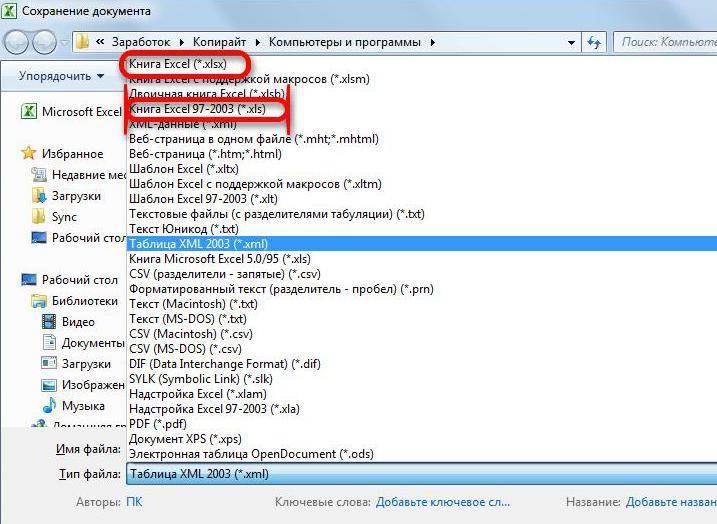Open the Тип файла combo box
The width and height of the screenshot is (717, 524).
pos(421,474)
